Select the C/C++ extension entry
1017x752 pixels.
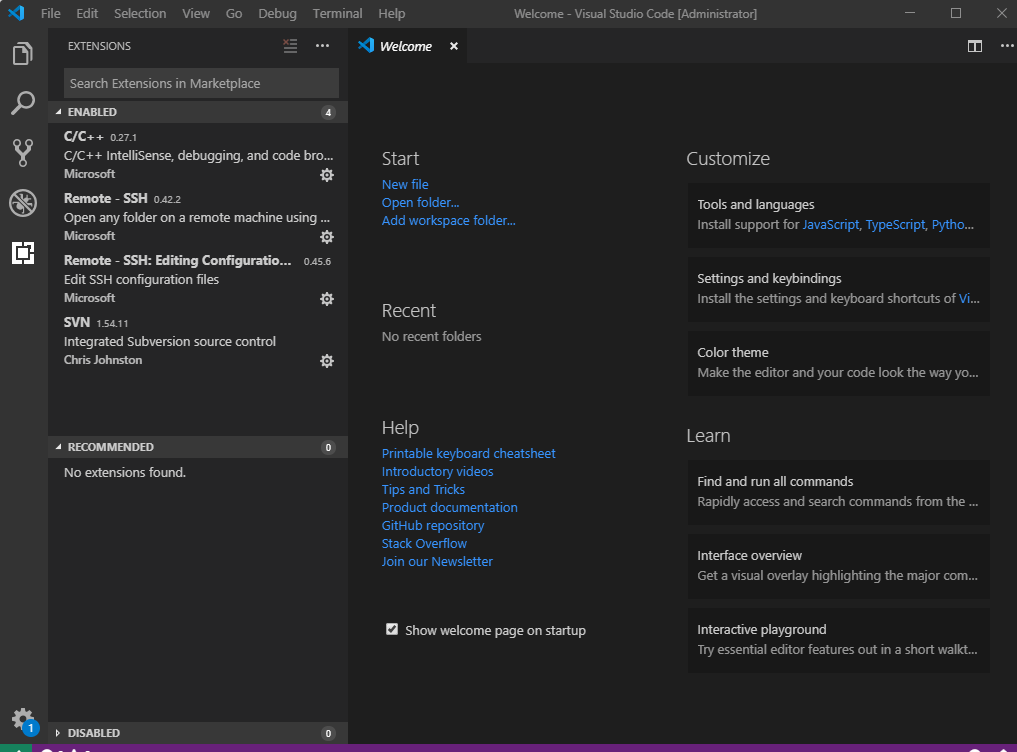(x=198, y=155)
